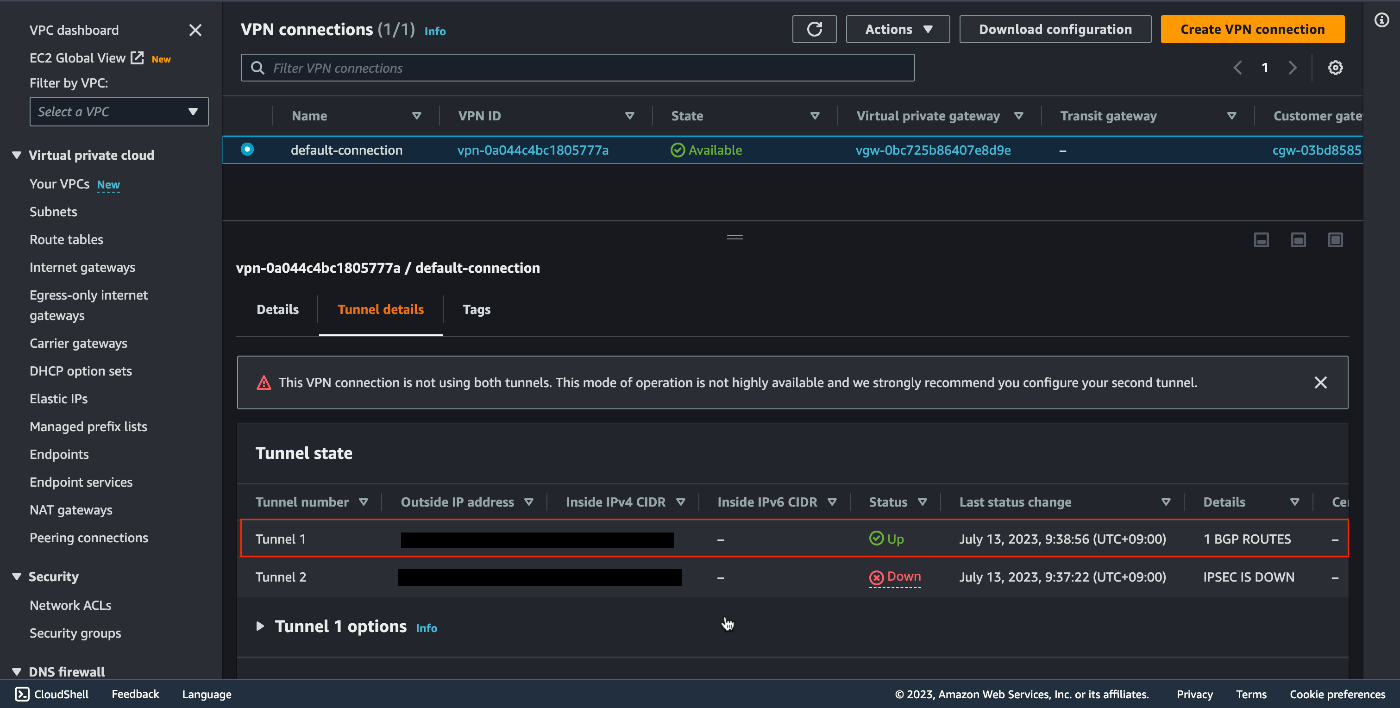Open Info link beside Tunnel 1 options
This screenshot has width=1400, height=708.
tap(427, 628)
